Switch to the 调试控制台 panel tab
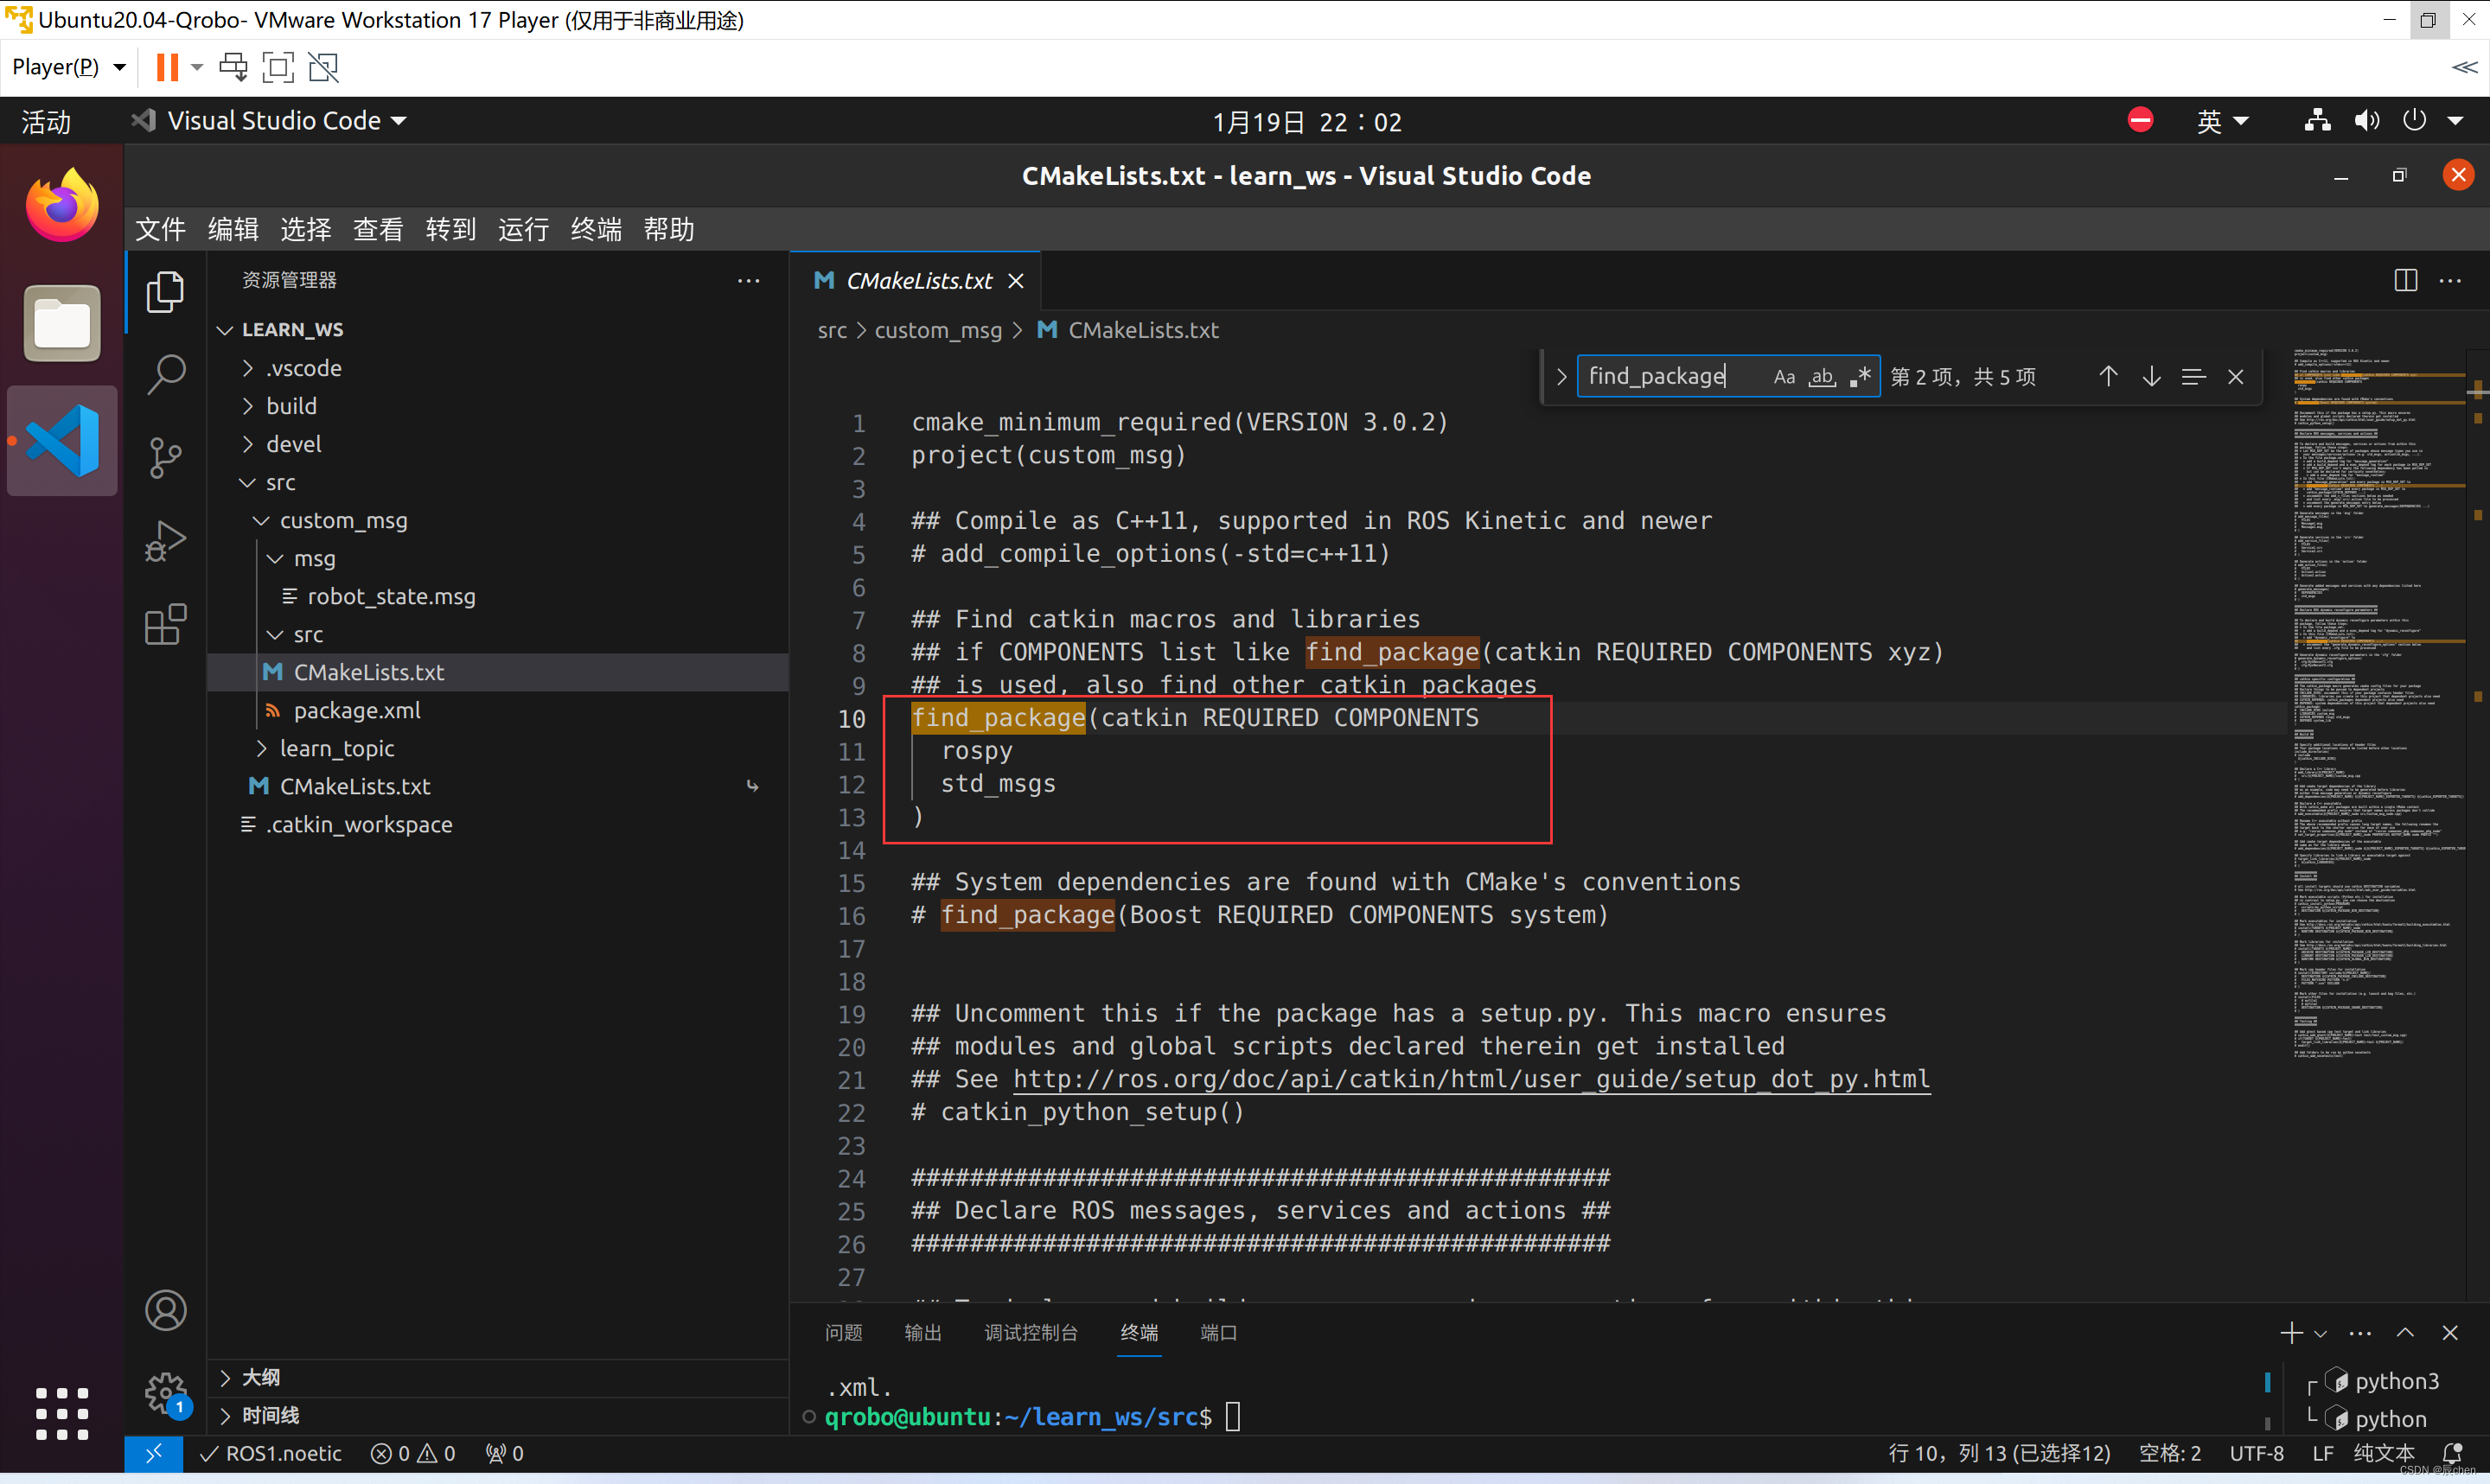The width and height of the screenshot is (2490, 1484). (x=1031, y=1333)
